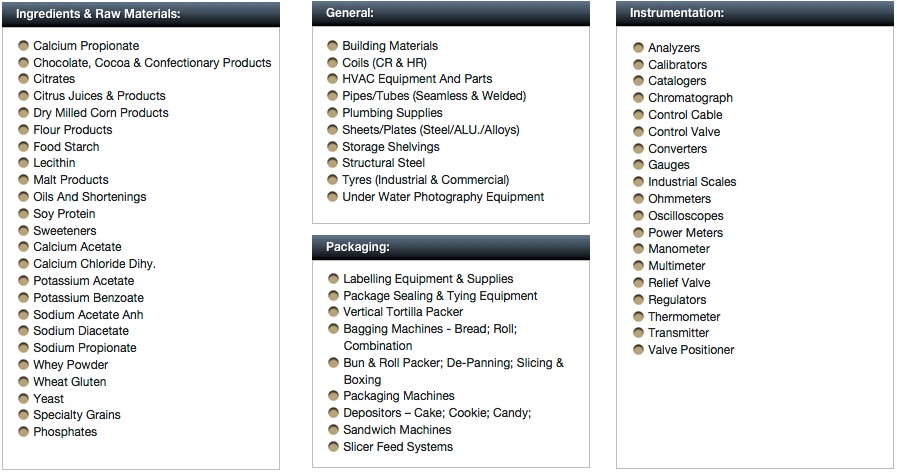Viewport: 897px width, 474px height.
Task: Select Under Water Photography Equipment
Action: coord(443,197)
